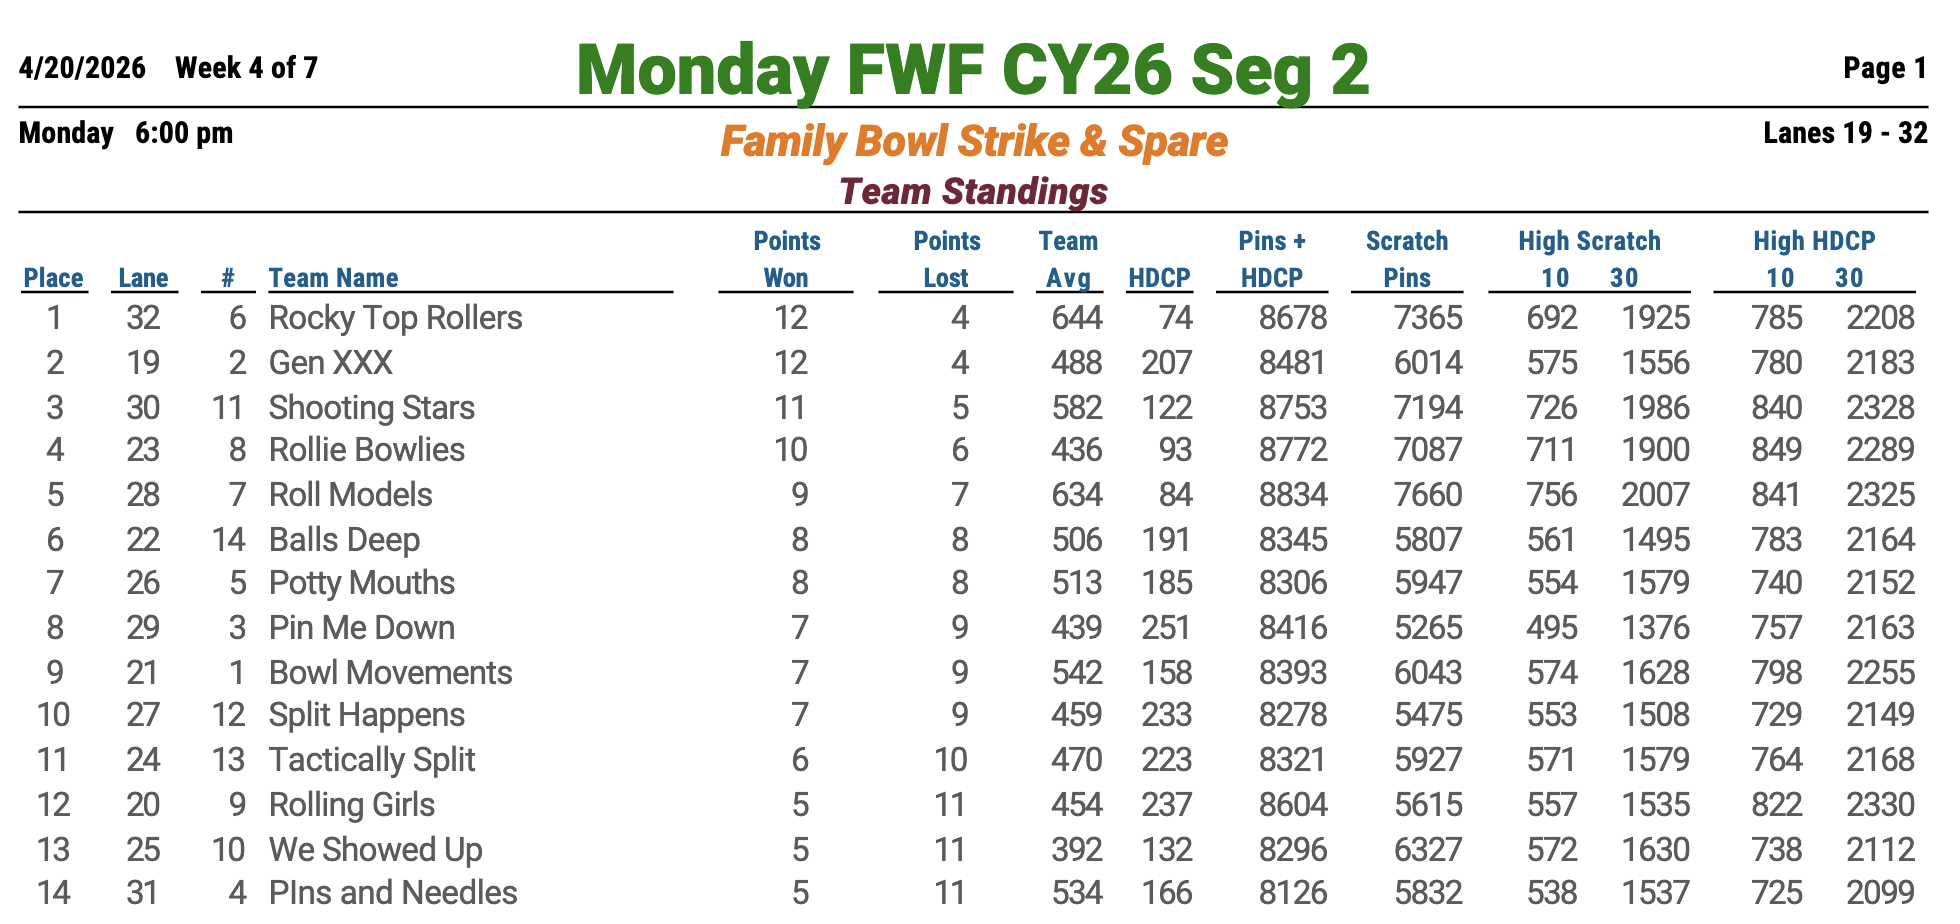Click the High HDCP header

(1814, 241)
